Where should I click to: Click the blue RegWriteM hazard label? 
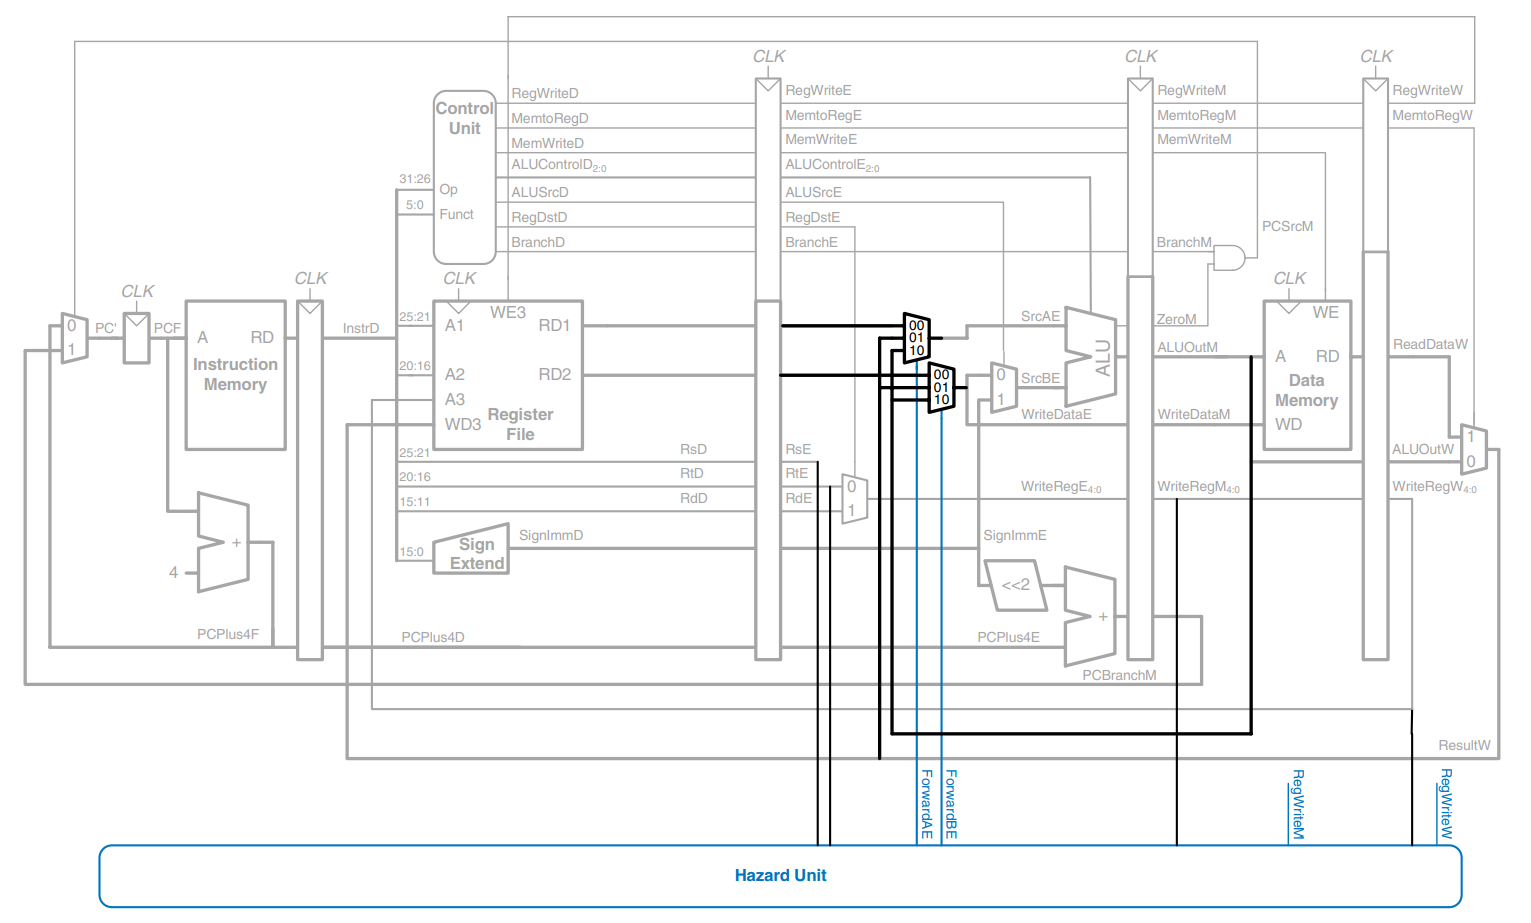click(1298, 804)
